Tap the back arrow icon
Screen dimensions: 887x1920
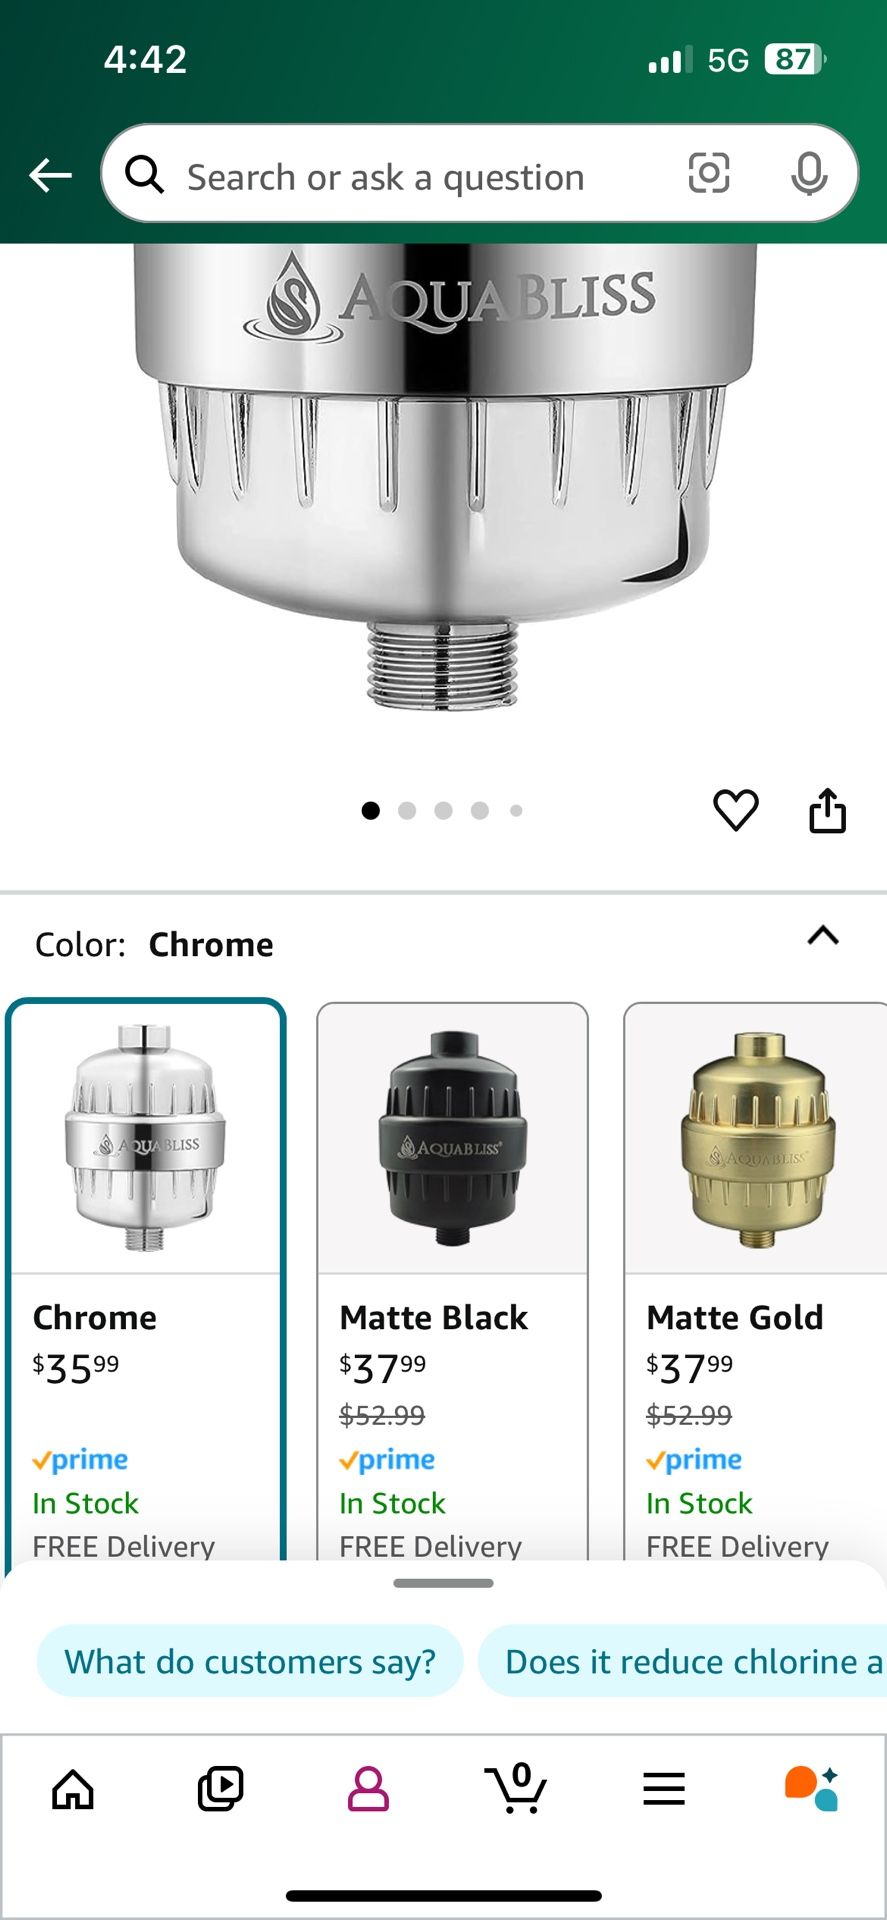[x=50, y=175]
